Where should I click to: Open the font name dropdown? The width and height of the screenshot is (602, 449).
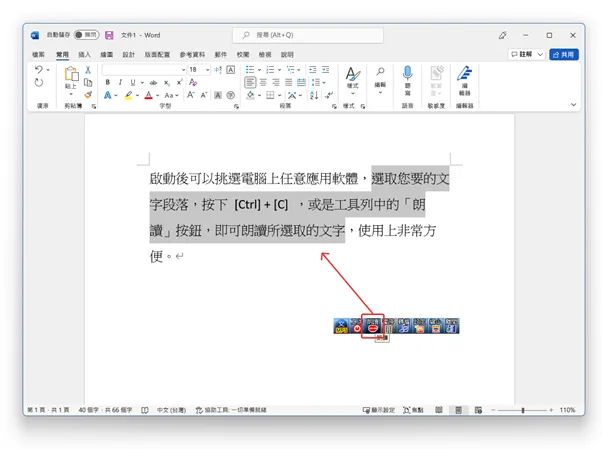pos(184,70)
